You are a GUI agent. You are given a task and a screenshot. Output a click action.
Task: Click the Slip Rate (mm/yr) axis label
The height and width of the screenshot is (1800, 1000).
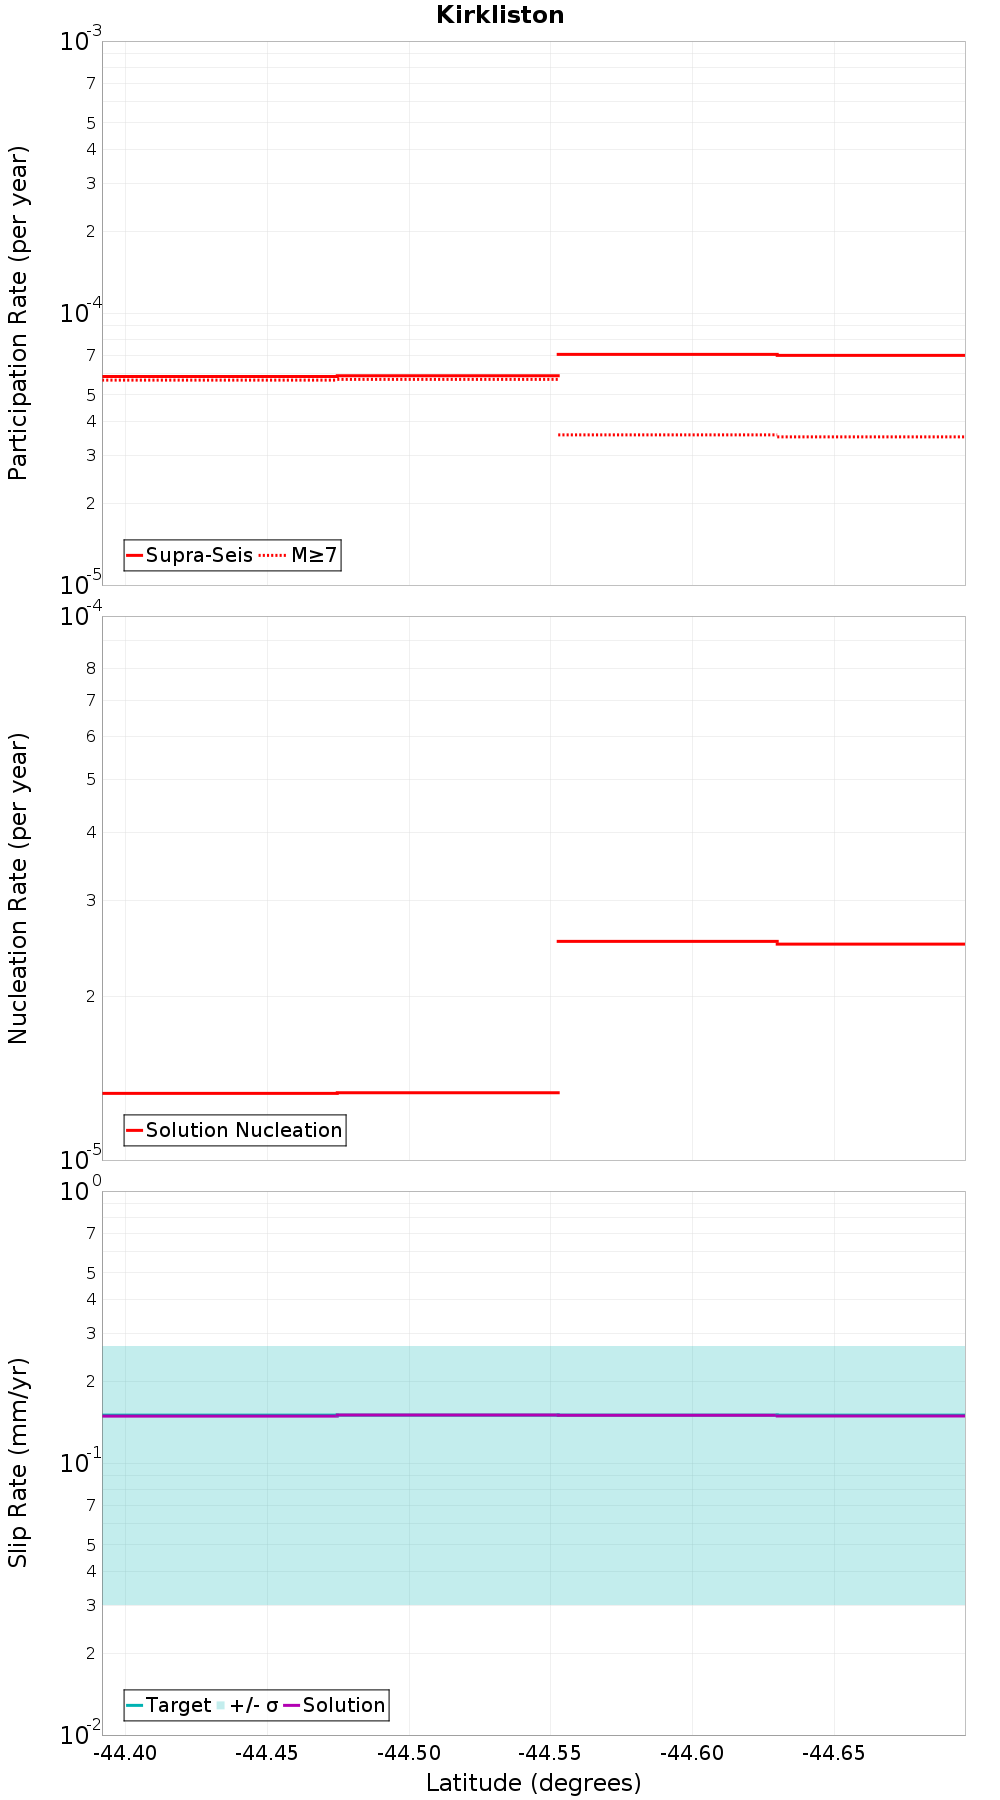click(18, 1463)
